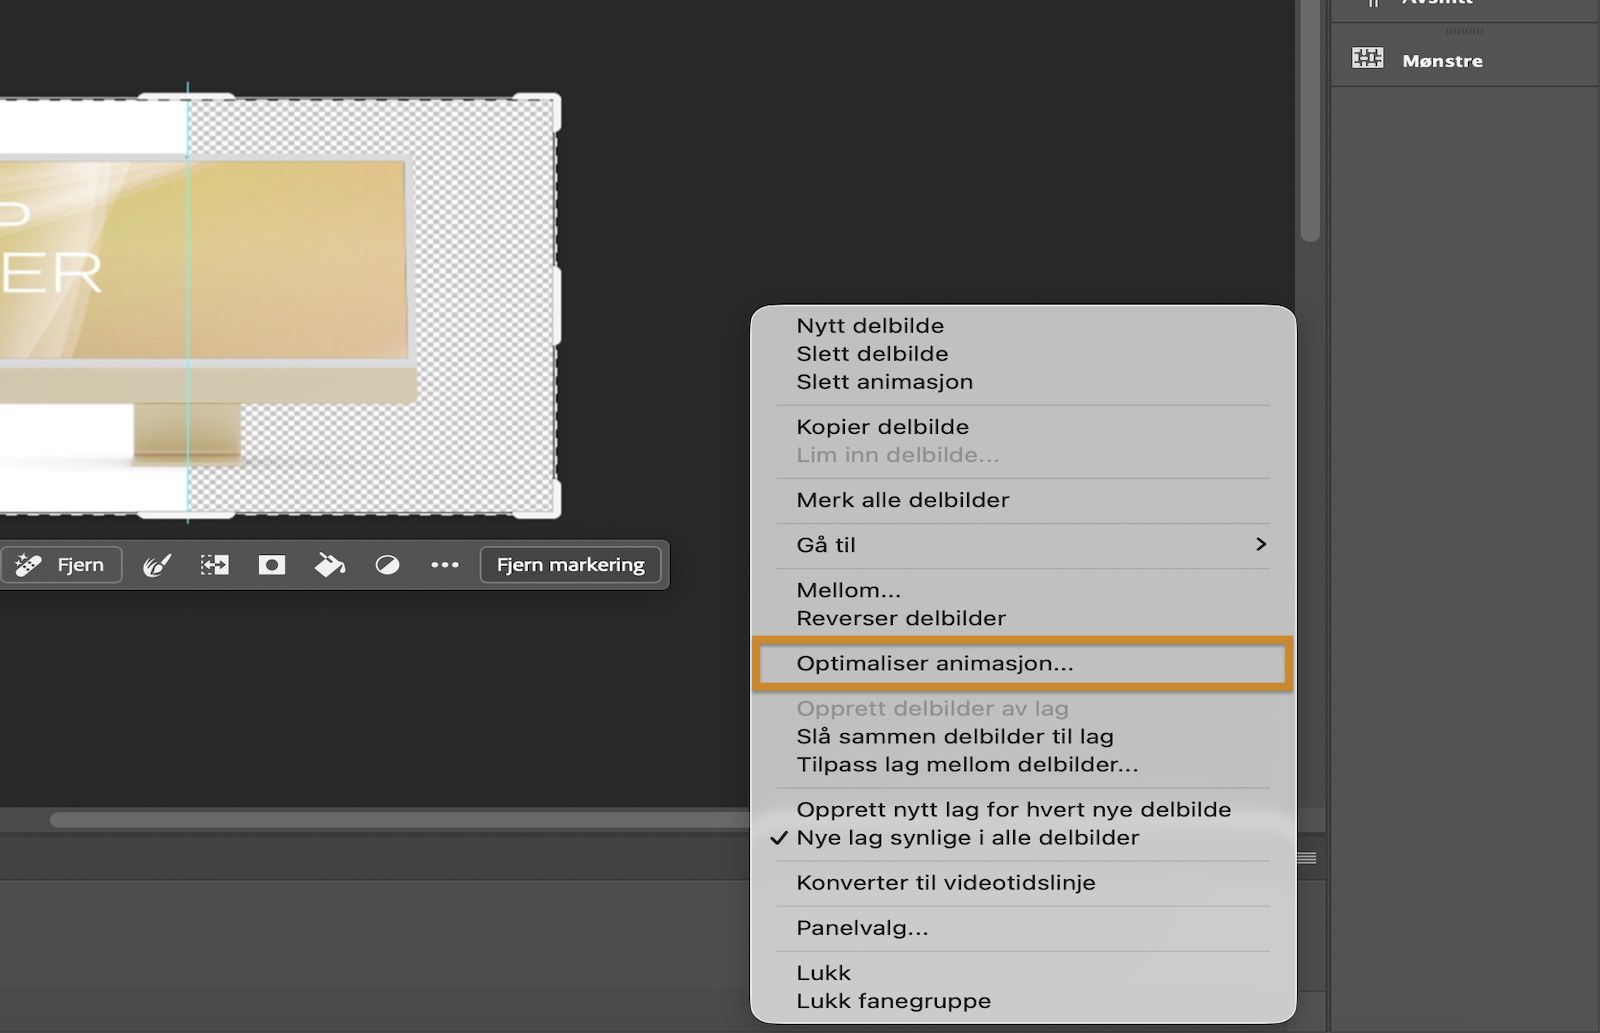Click the paint bucket fill icon

click(329, 565)
